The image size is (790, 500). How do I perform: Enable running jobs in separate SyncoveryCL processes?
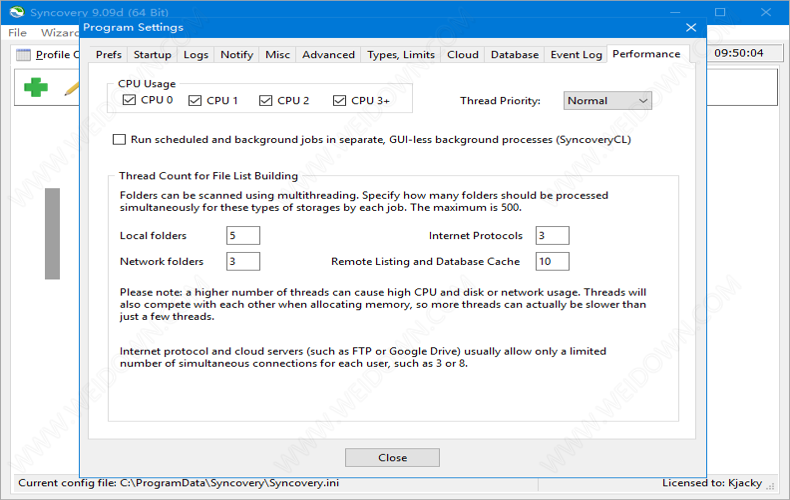[x=119, y=139]
